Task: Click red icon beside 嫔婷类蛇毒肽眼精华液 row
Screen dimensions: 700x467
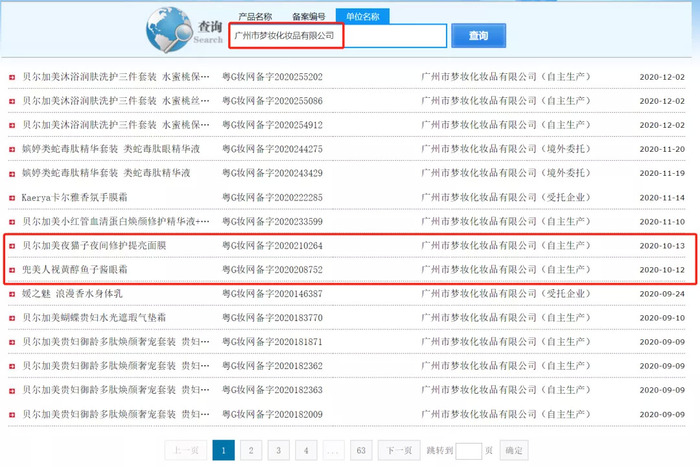Action: (x=12, y=150)
